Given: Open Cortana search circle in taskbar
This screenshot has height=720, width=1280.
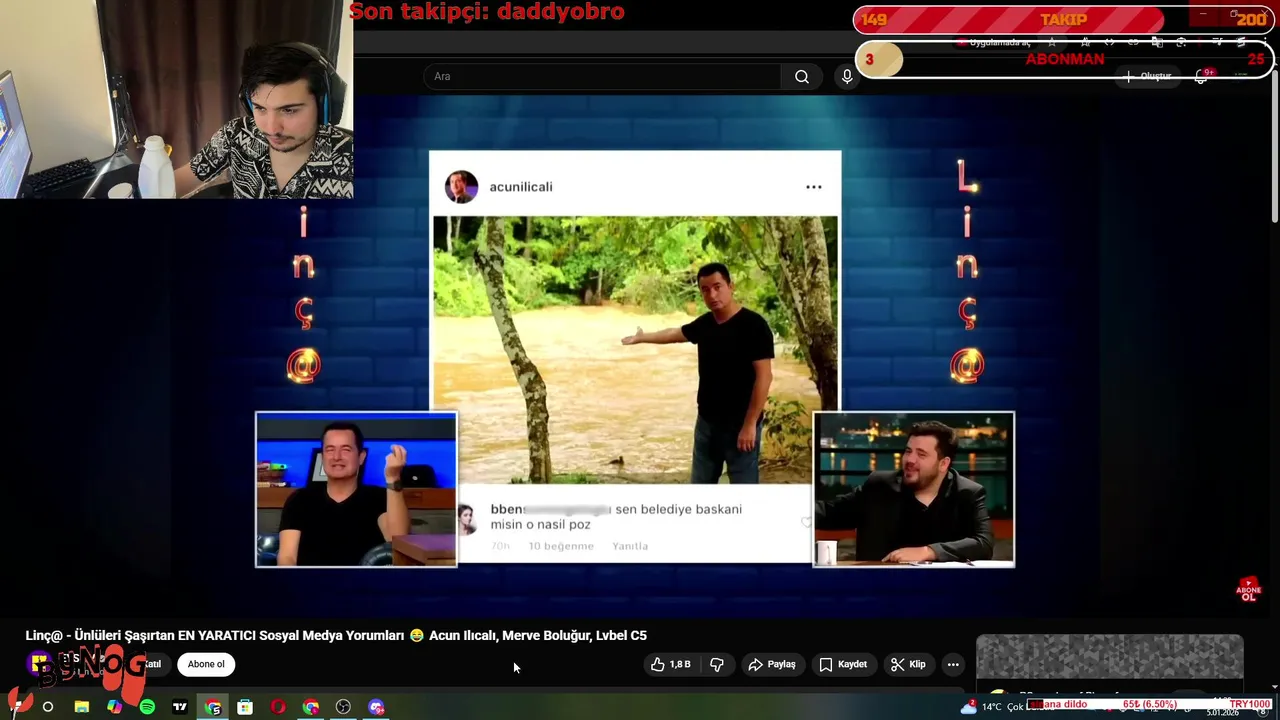Looking at the screenshot, I should pos(47,707).
